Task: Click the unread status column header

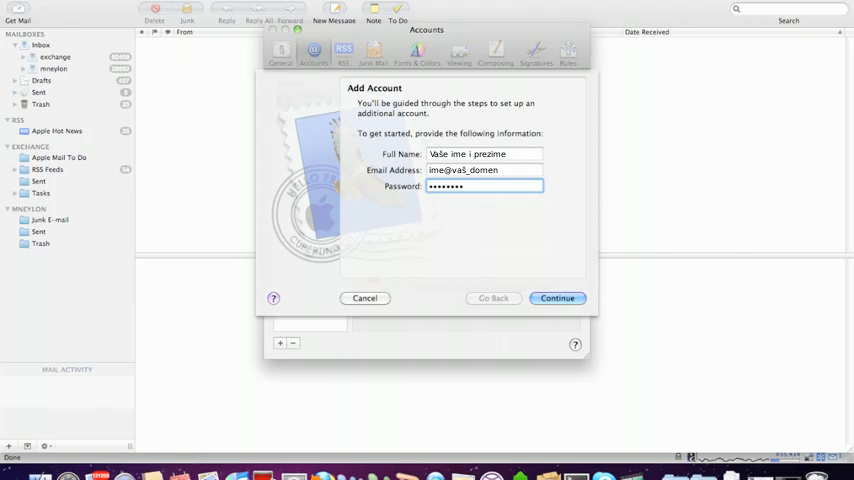Action: [x=142, y=32]
